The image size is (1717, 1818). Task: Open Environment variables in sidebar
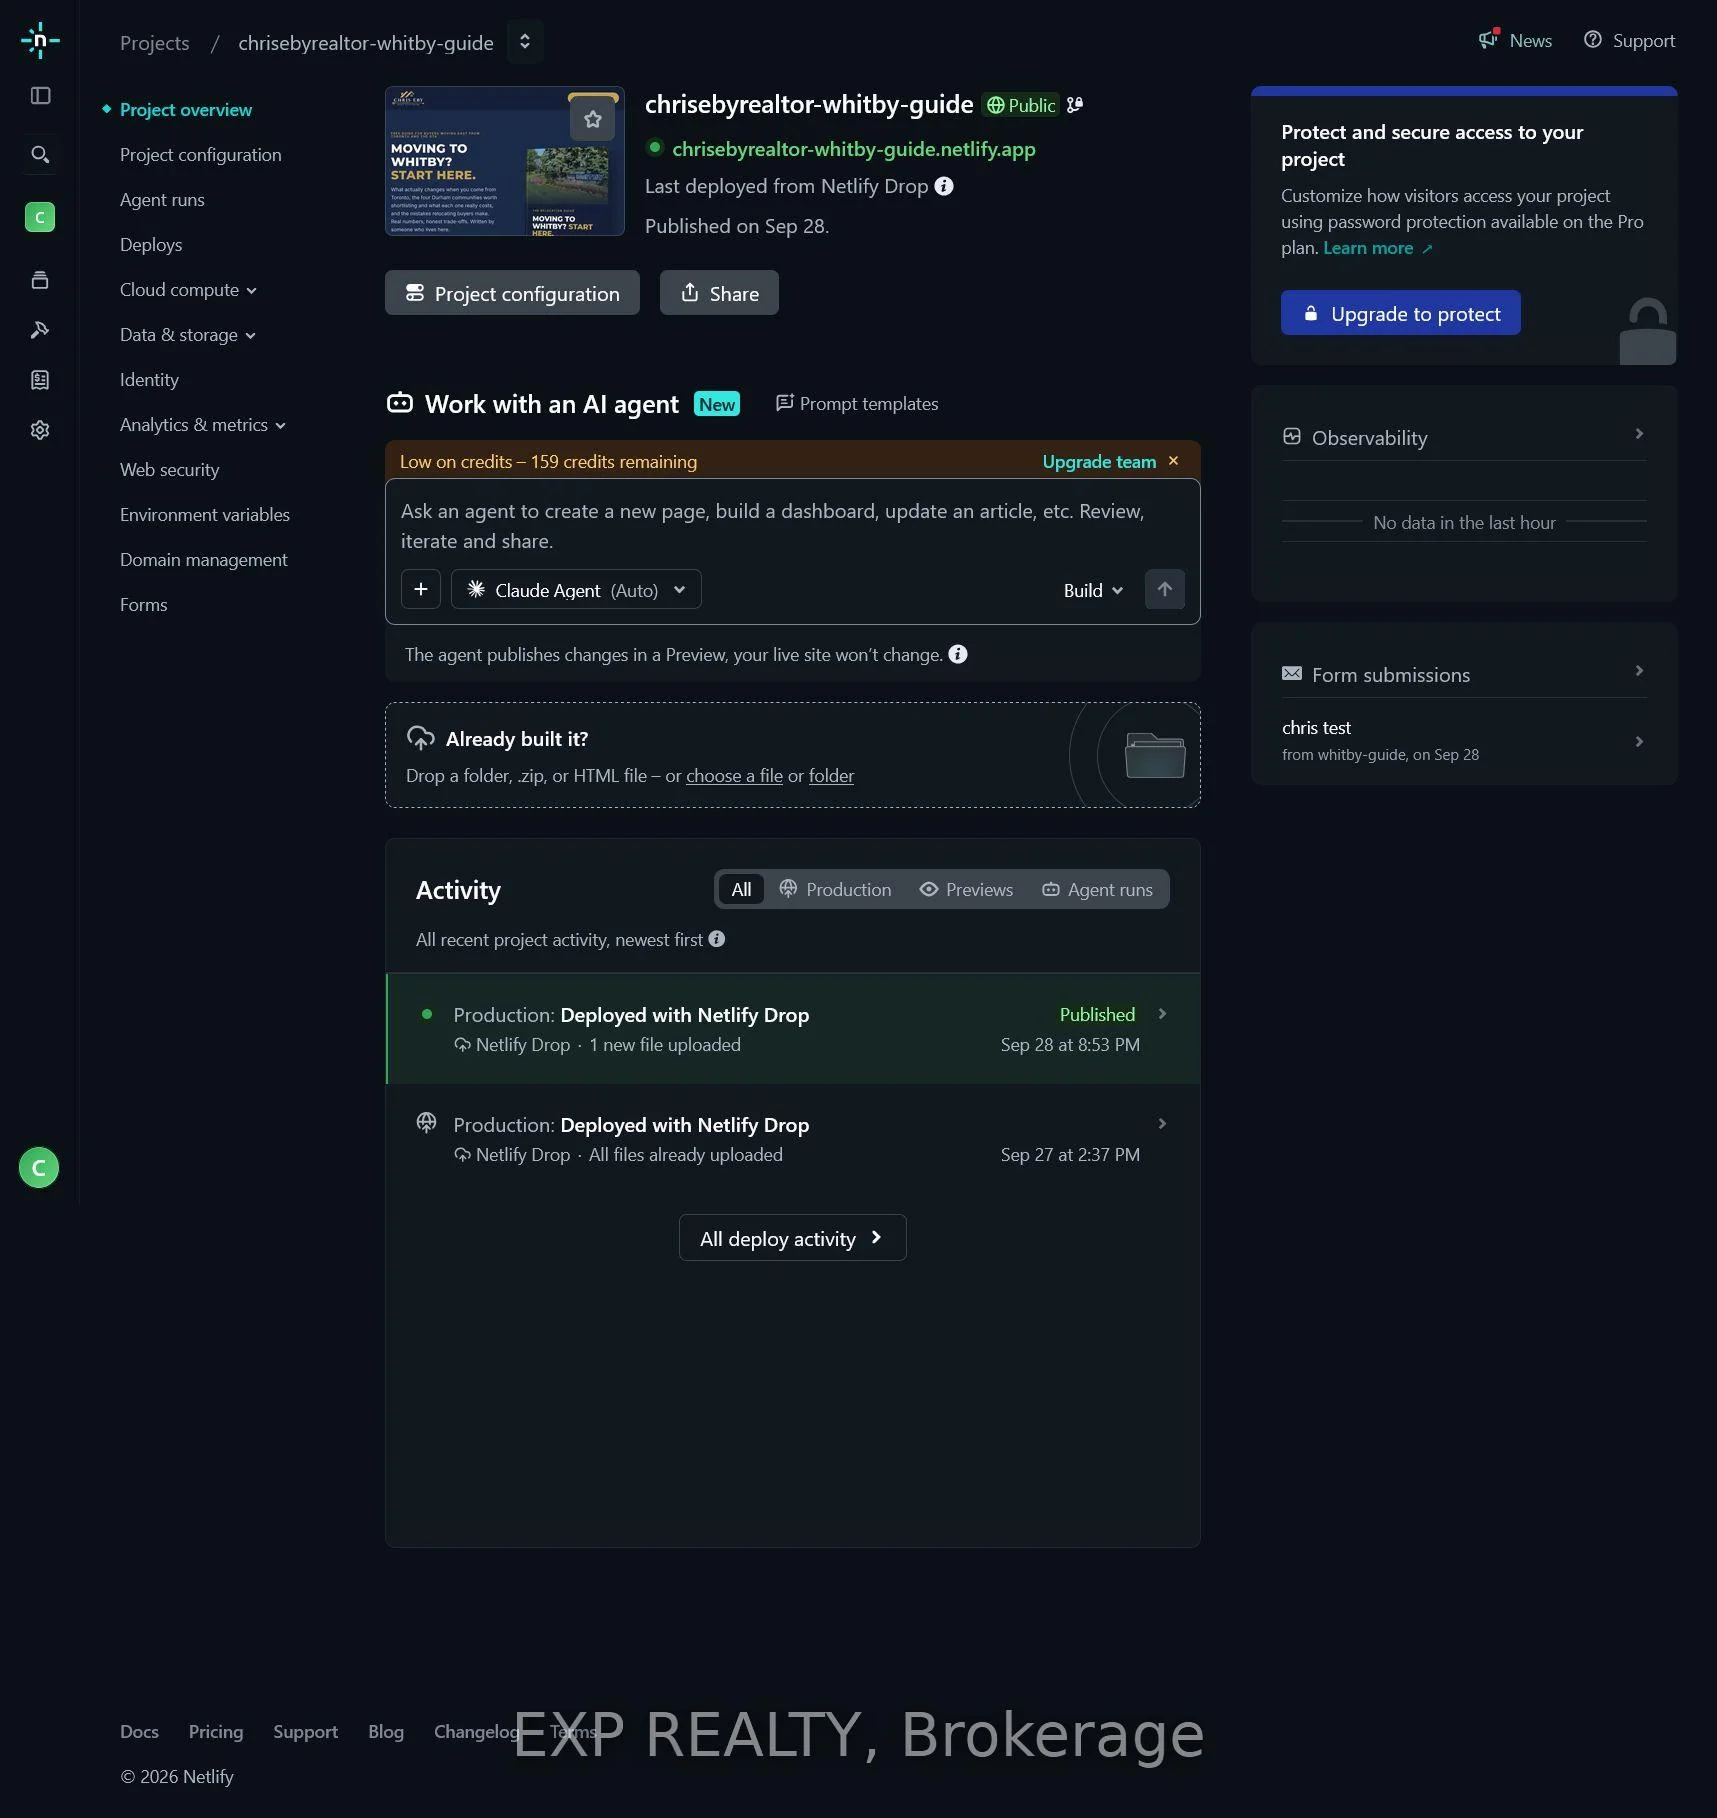pos(205,515)
